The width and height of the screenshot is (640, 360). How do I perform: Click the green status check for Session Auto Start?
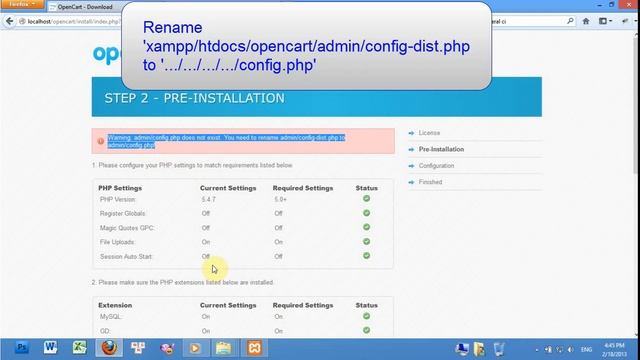click(x=367, y=256)
